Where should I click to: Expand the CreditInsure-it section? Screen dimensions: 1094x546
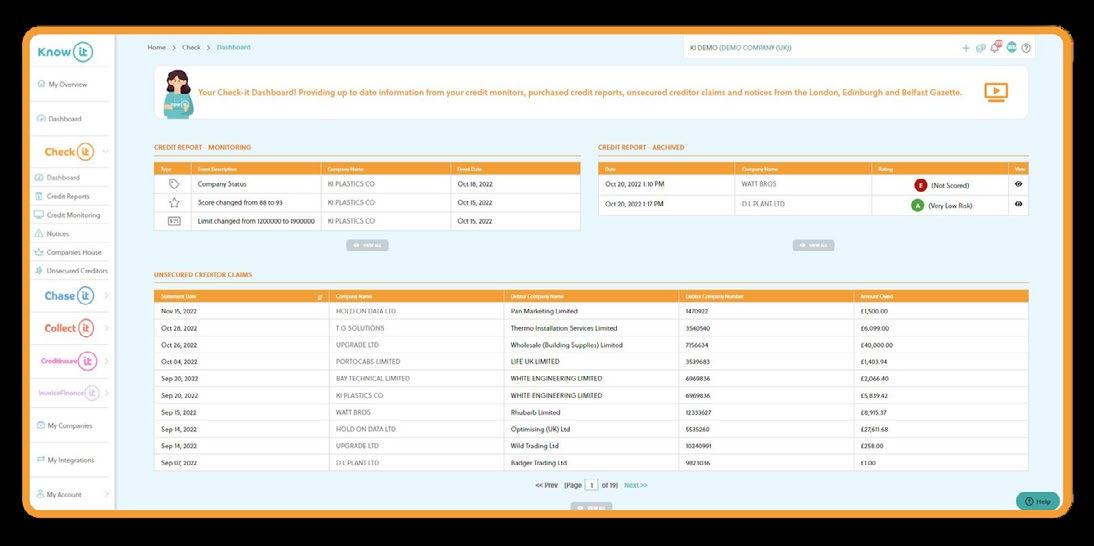coord(106,361)
